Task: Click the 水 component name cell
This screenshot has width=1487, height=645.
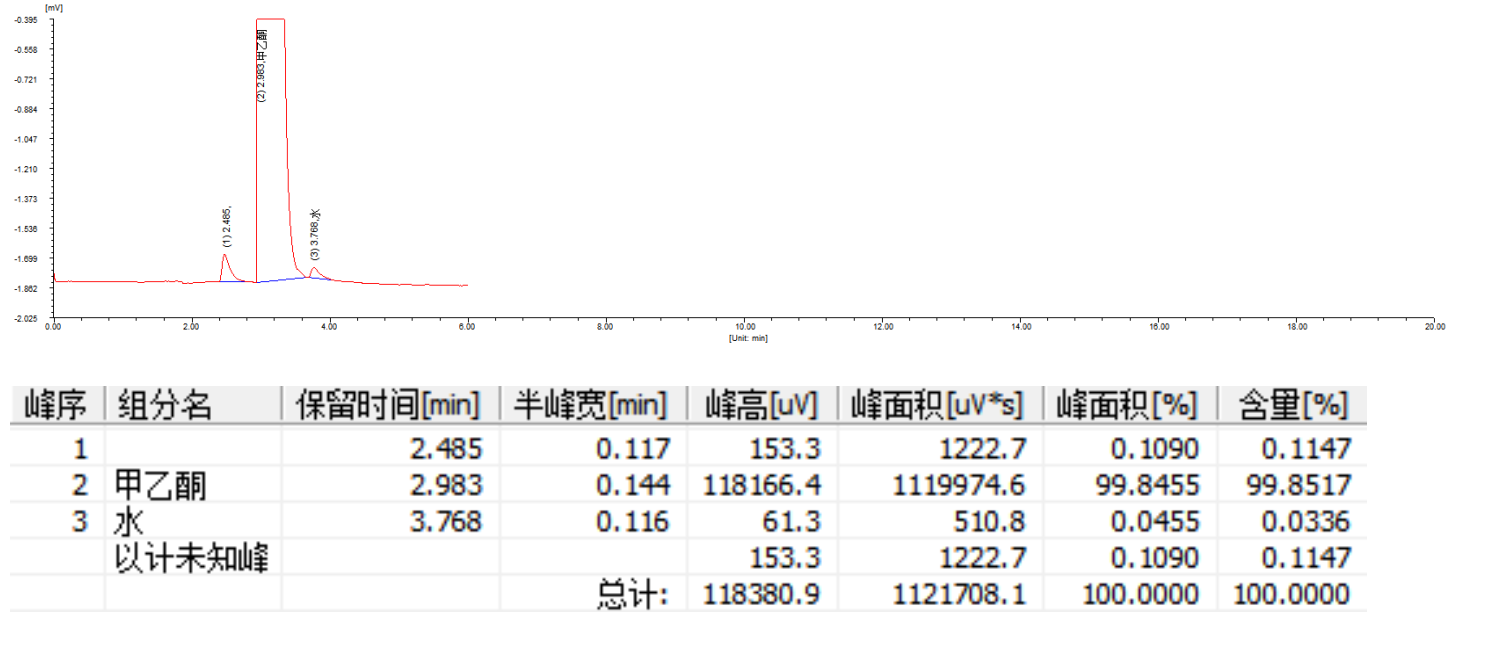Action: (x=131, y=521)
